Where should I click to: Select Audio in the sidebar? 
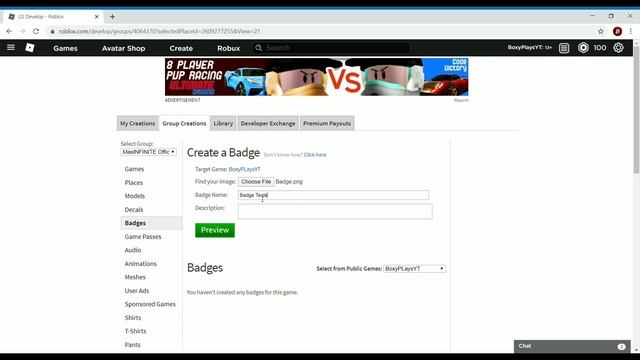(x=133, y=250)
